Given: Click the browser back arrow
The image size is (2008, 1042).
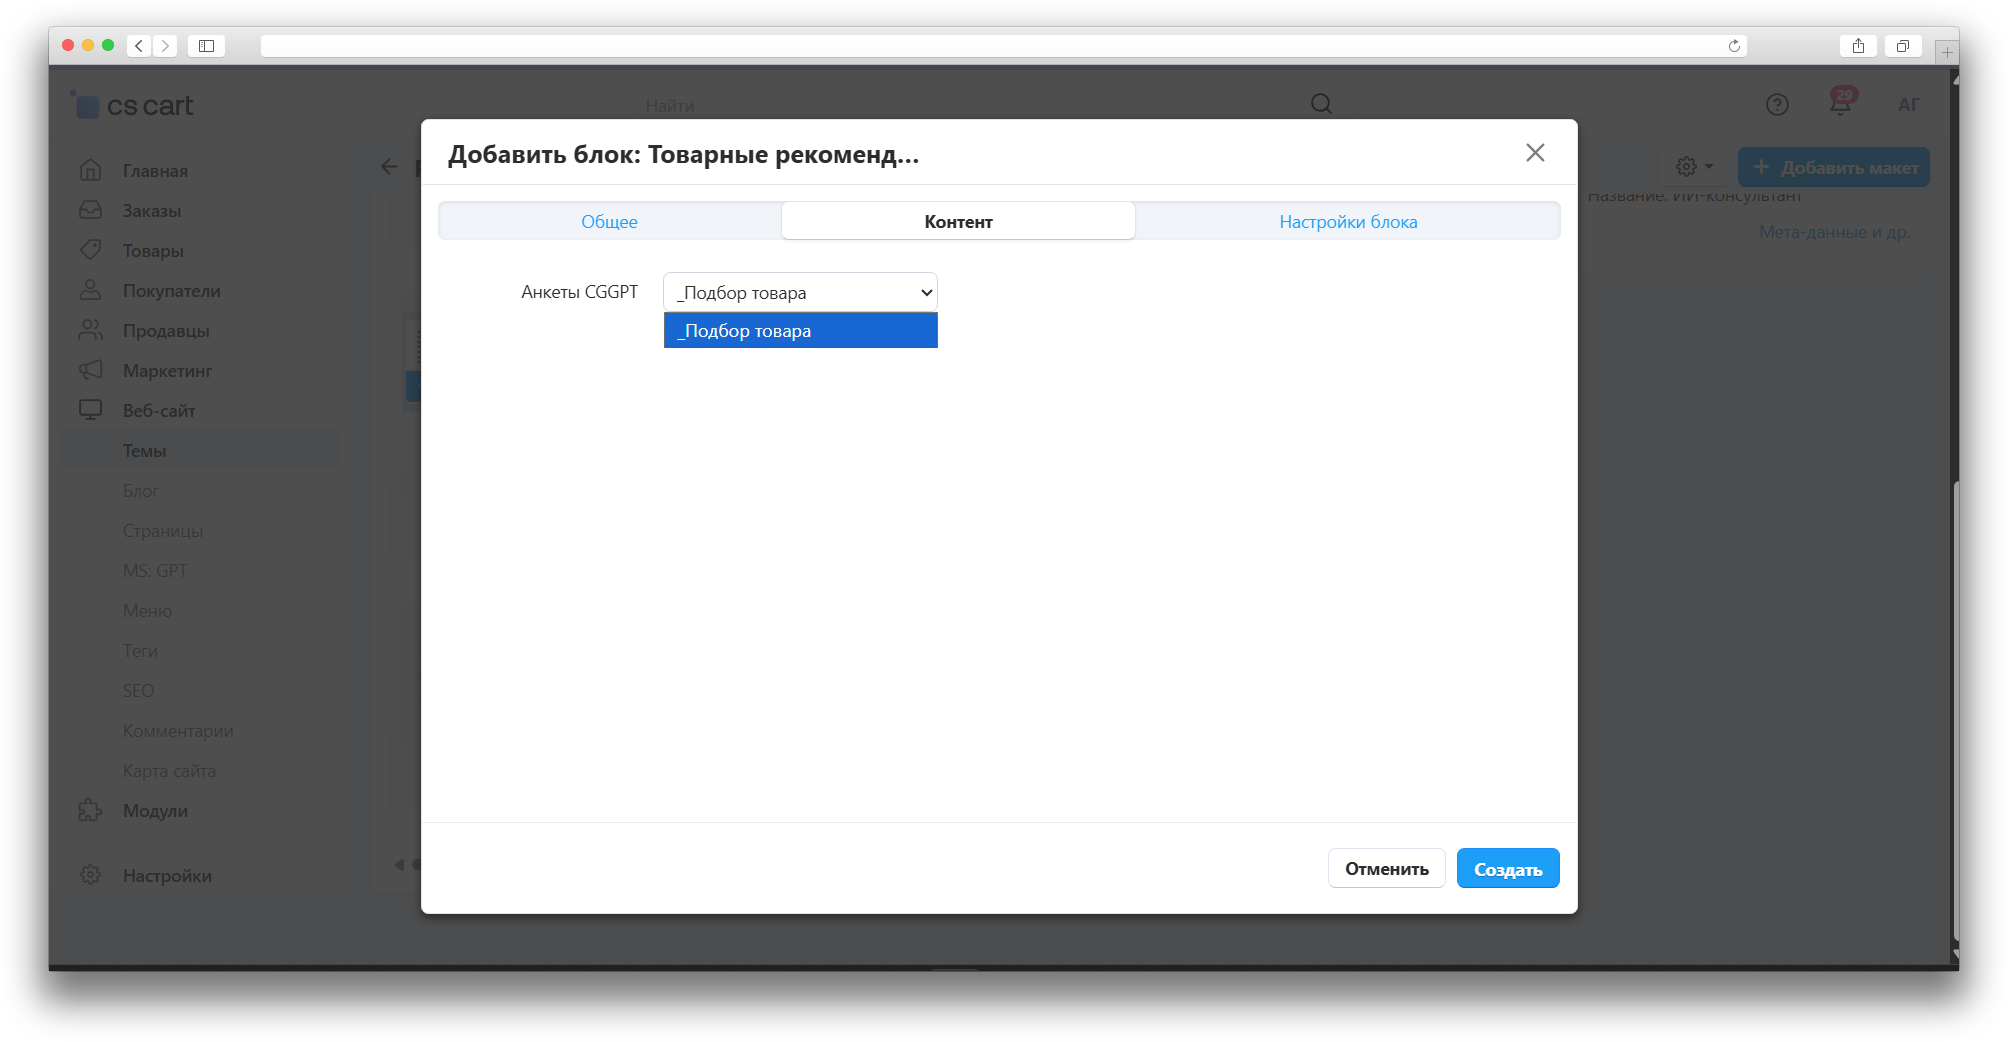Looking at the screenshot, I should (x=139, y=46).
